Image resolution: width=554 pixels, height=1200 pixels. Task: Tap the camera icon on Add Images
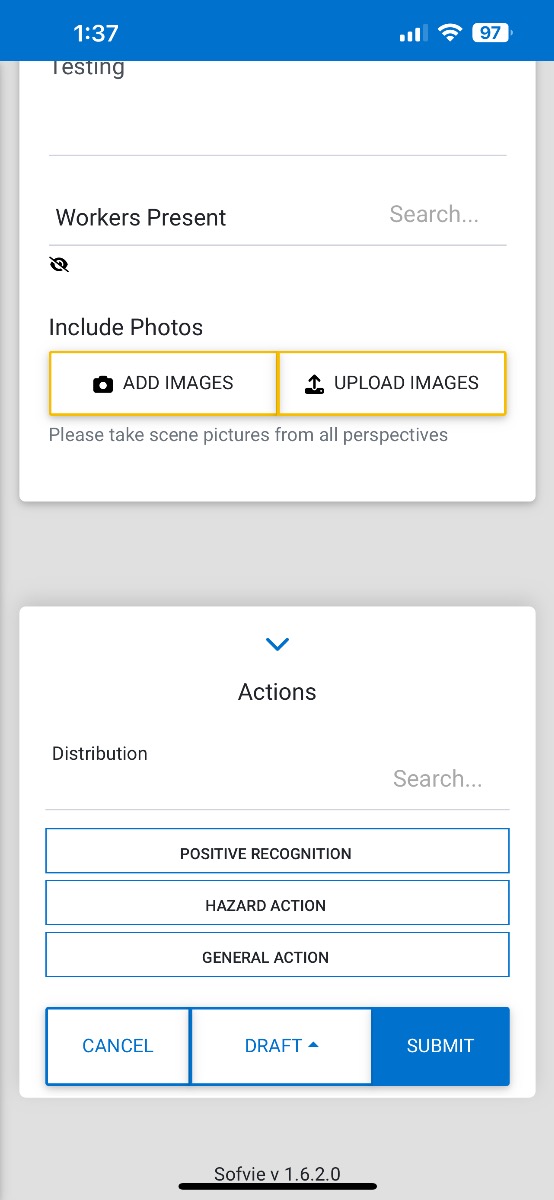pyautogui.click(x=103, y=384)
